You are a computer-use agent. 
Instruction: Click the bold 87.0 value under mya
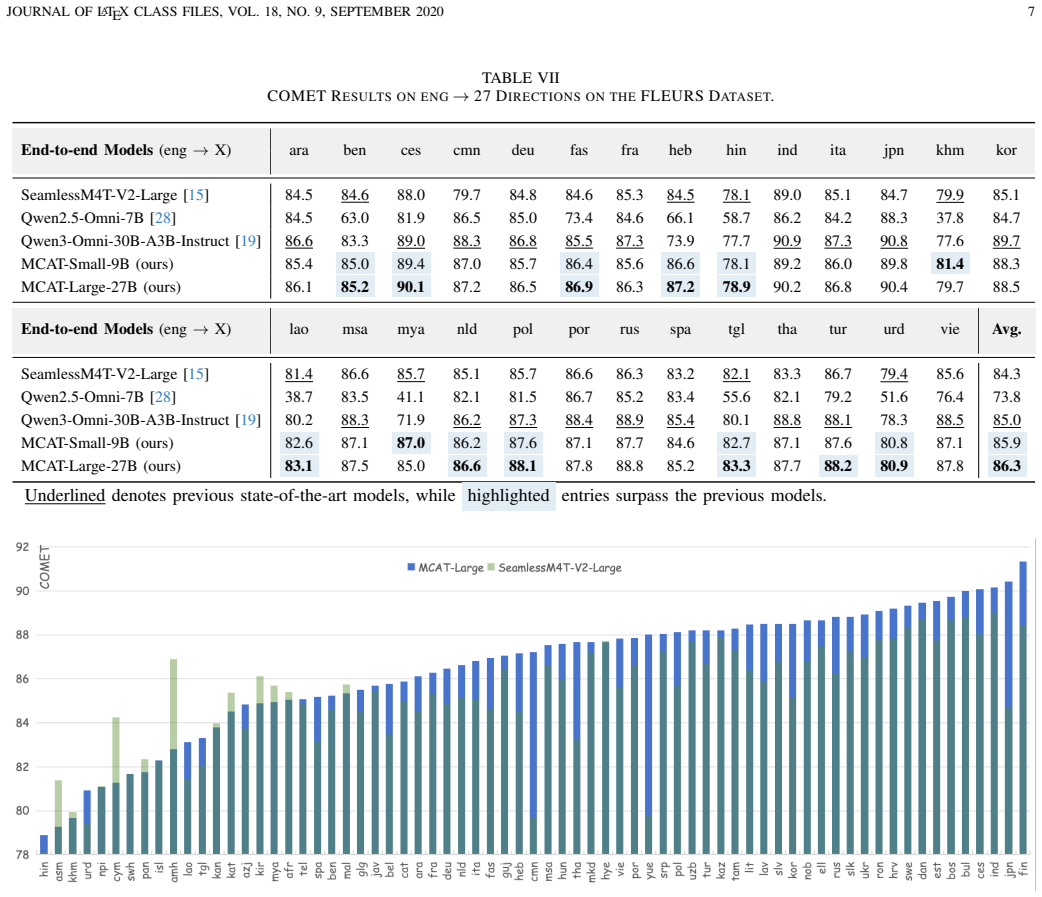[411, 443]
